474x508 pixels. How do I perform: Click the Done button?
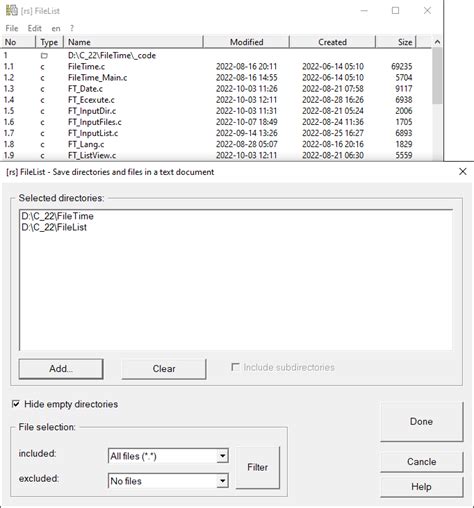[422, 421]
